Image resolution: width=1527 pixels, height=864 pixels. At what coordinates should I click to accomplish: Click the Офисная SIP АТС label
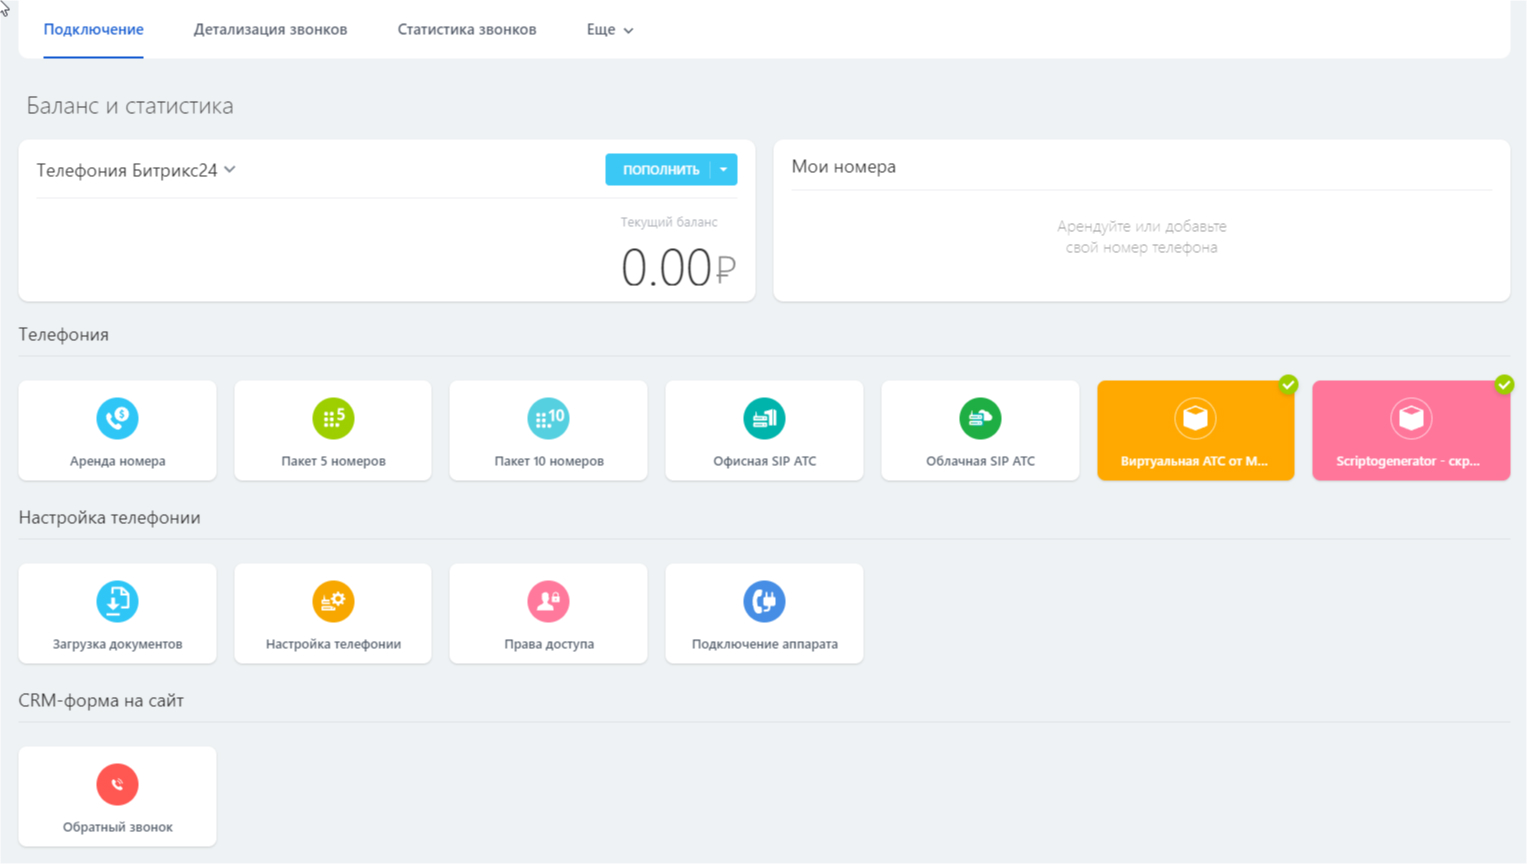pos(764,461)
